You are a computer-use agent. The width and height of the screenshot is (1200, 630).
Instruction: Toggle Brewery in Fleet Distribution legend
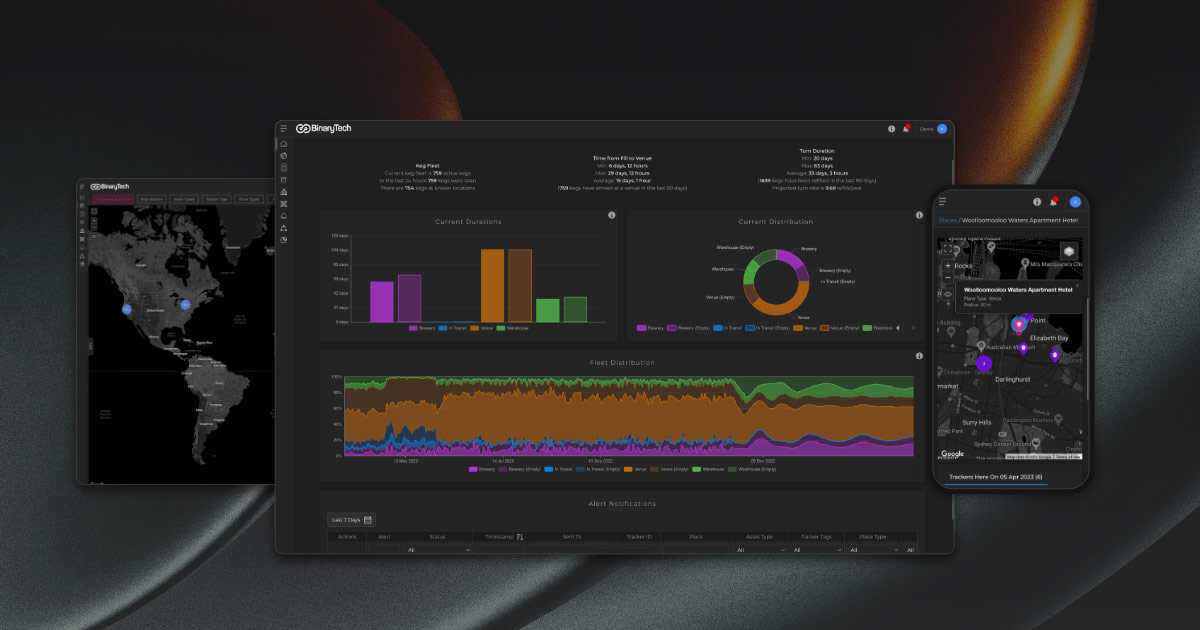(482, 468)
